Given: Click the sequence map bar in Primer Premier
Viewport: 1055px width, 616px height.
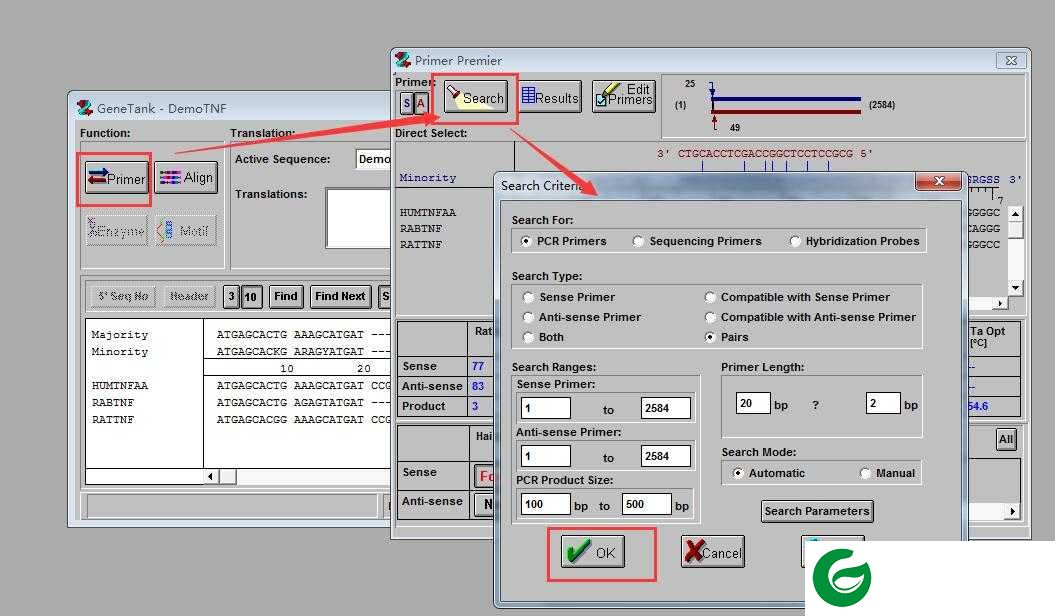Looking at the screenshot, I should (786, 105).
